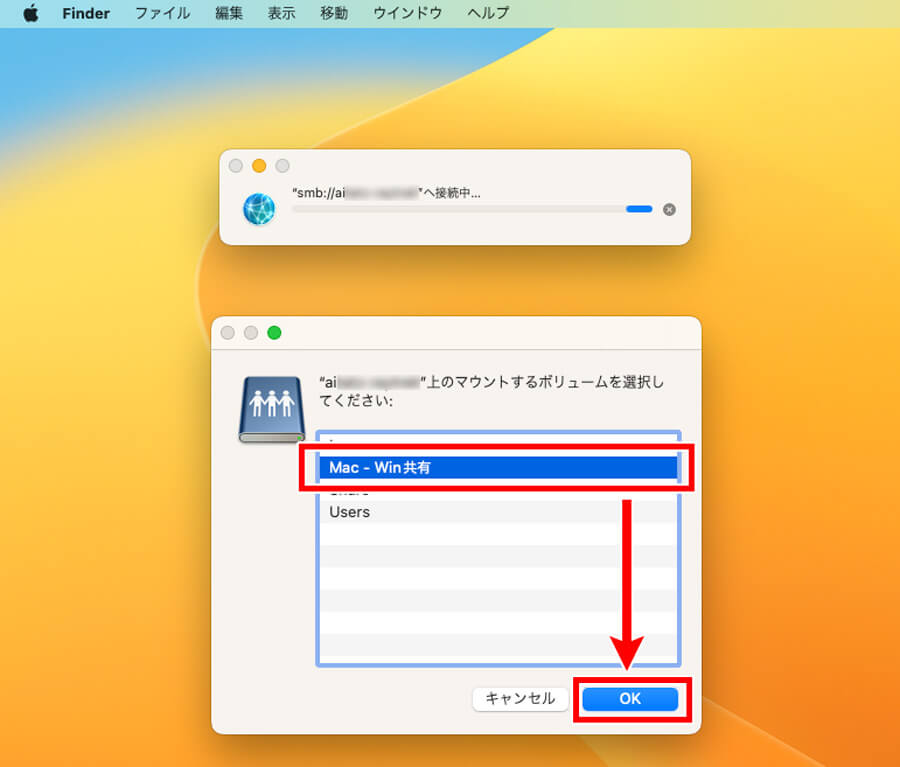
Task: Click the キャンセル button
Action: [520, 699]
